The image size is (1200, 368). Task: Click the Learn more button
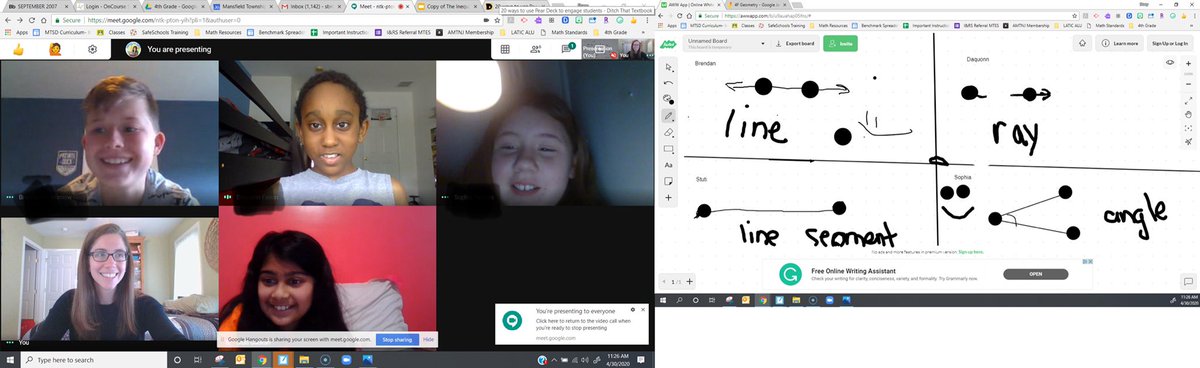coord(1119,44)
